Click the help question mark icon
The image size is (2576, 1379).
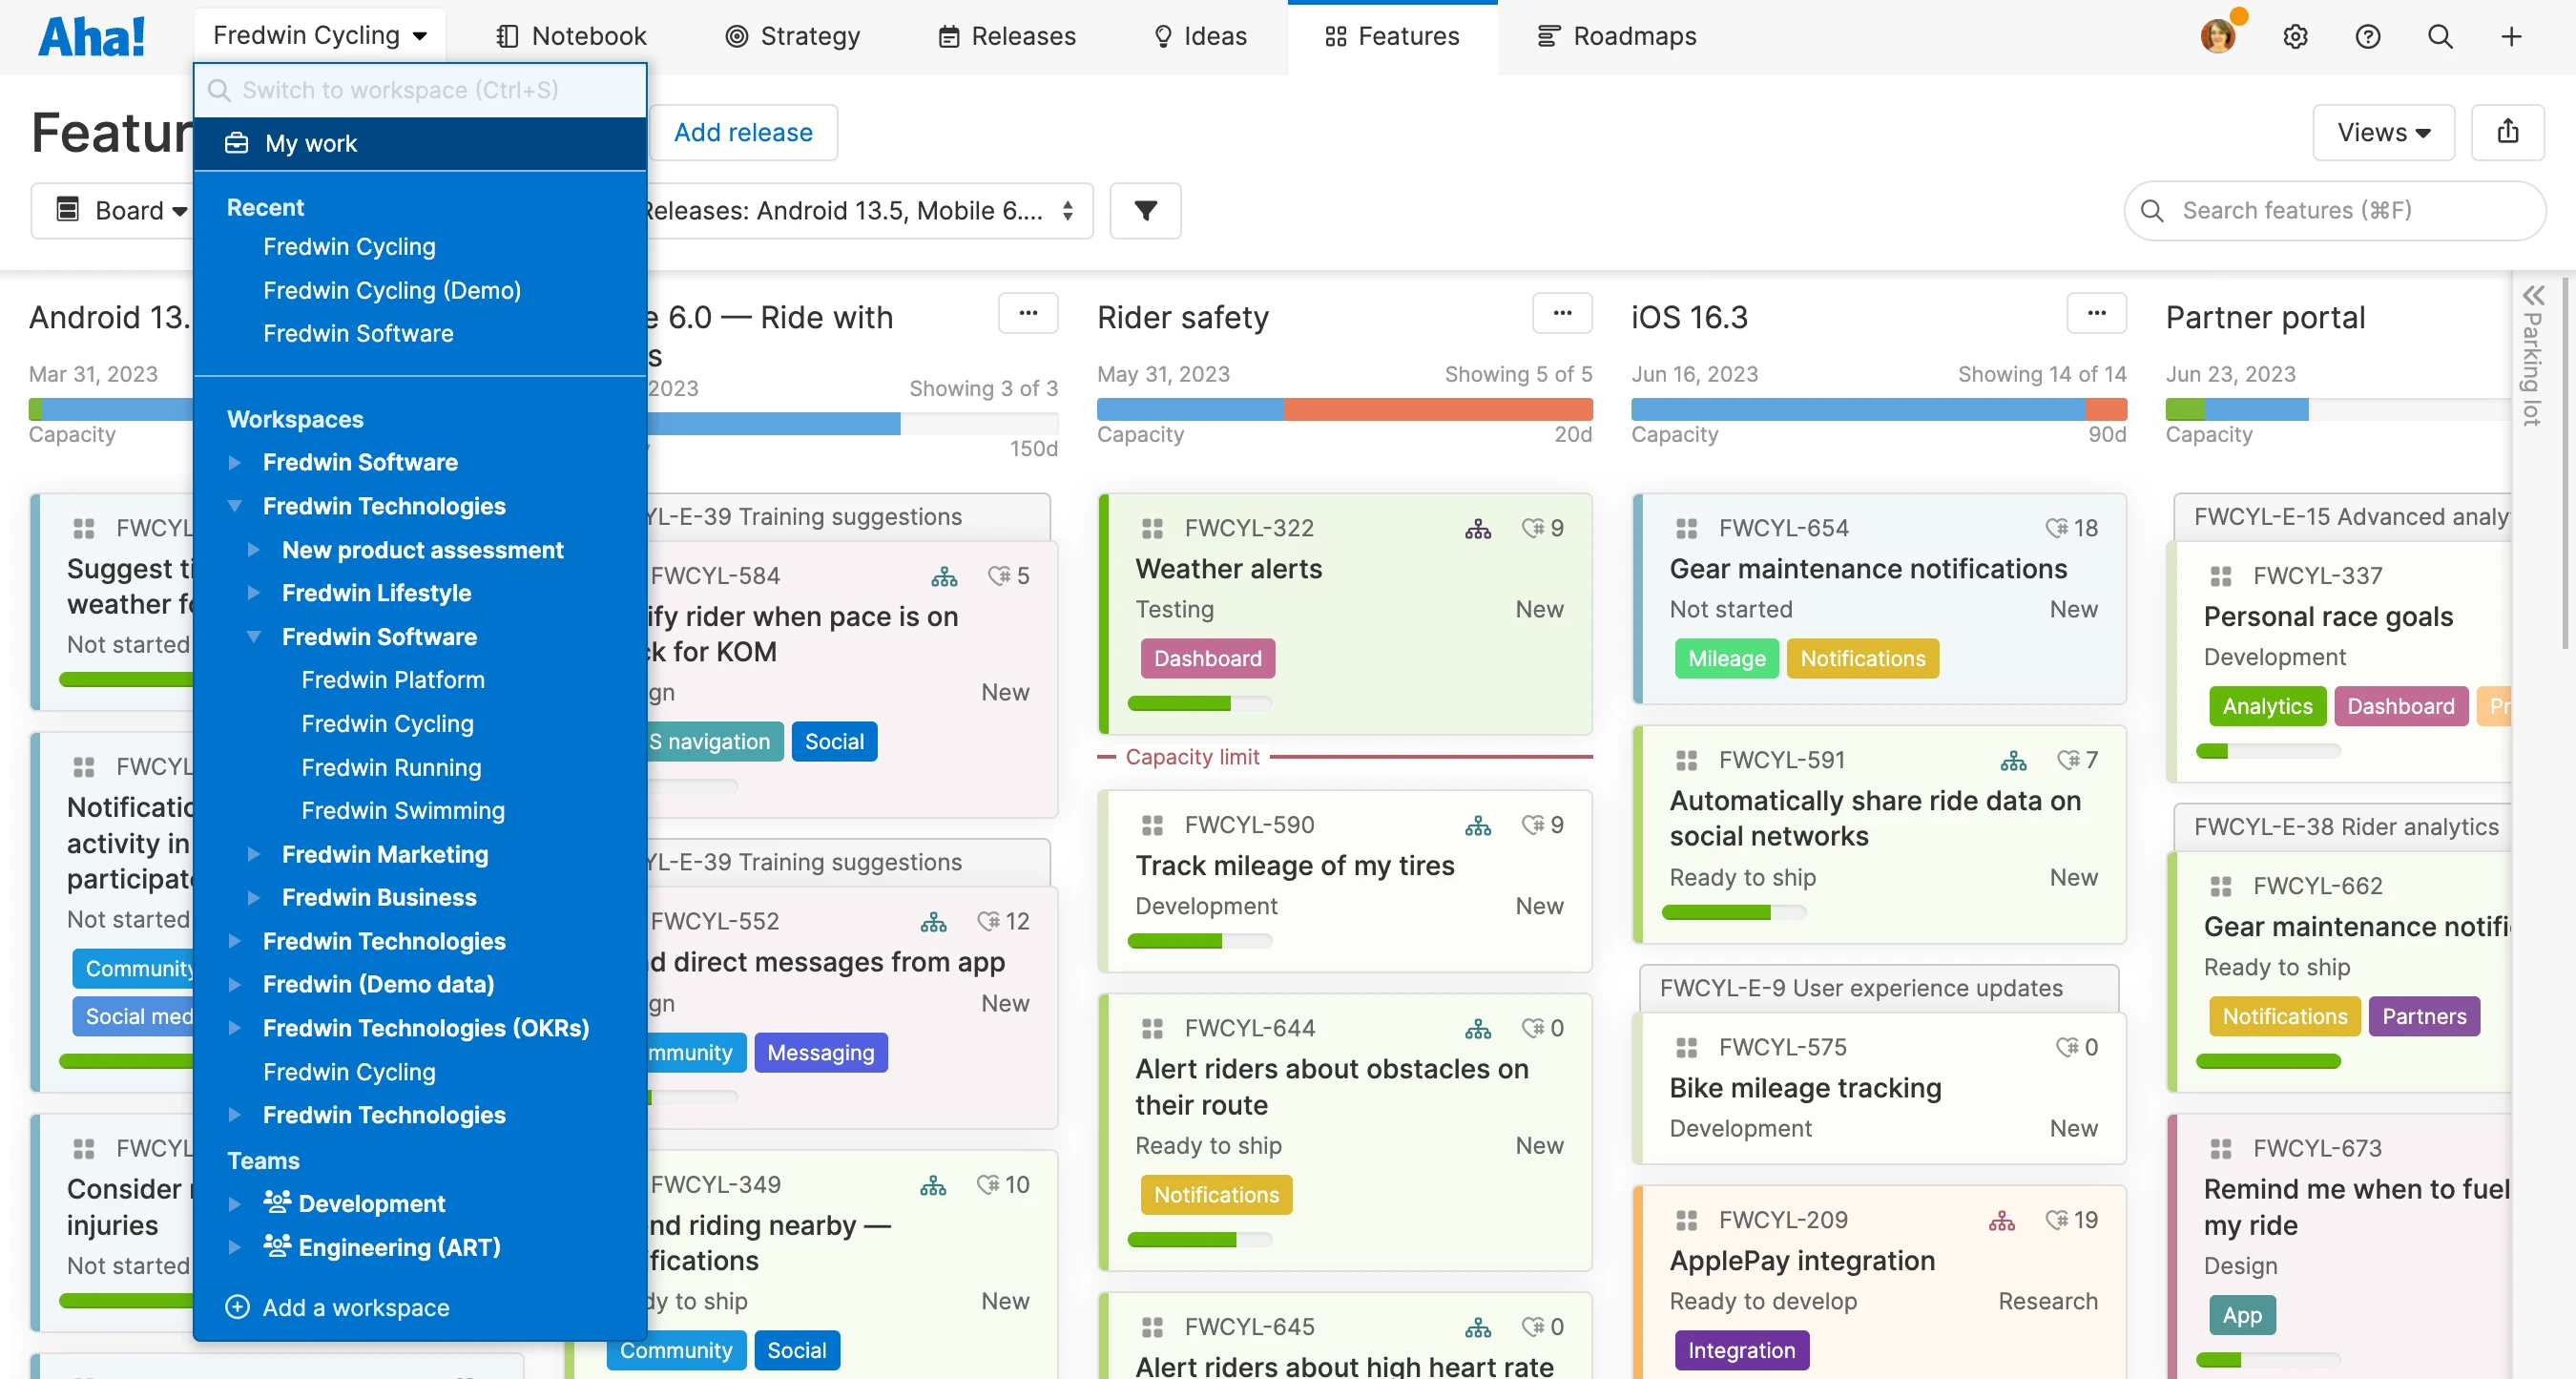(x=2367, y=37)
